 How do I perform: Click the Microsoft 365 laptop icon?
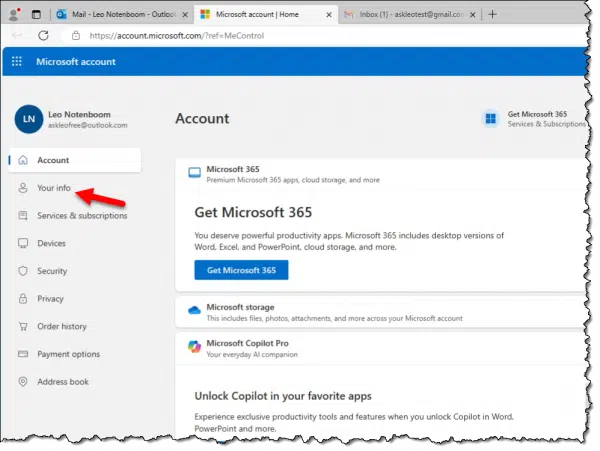coord(194,173)
